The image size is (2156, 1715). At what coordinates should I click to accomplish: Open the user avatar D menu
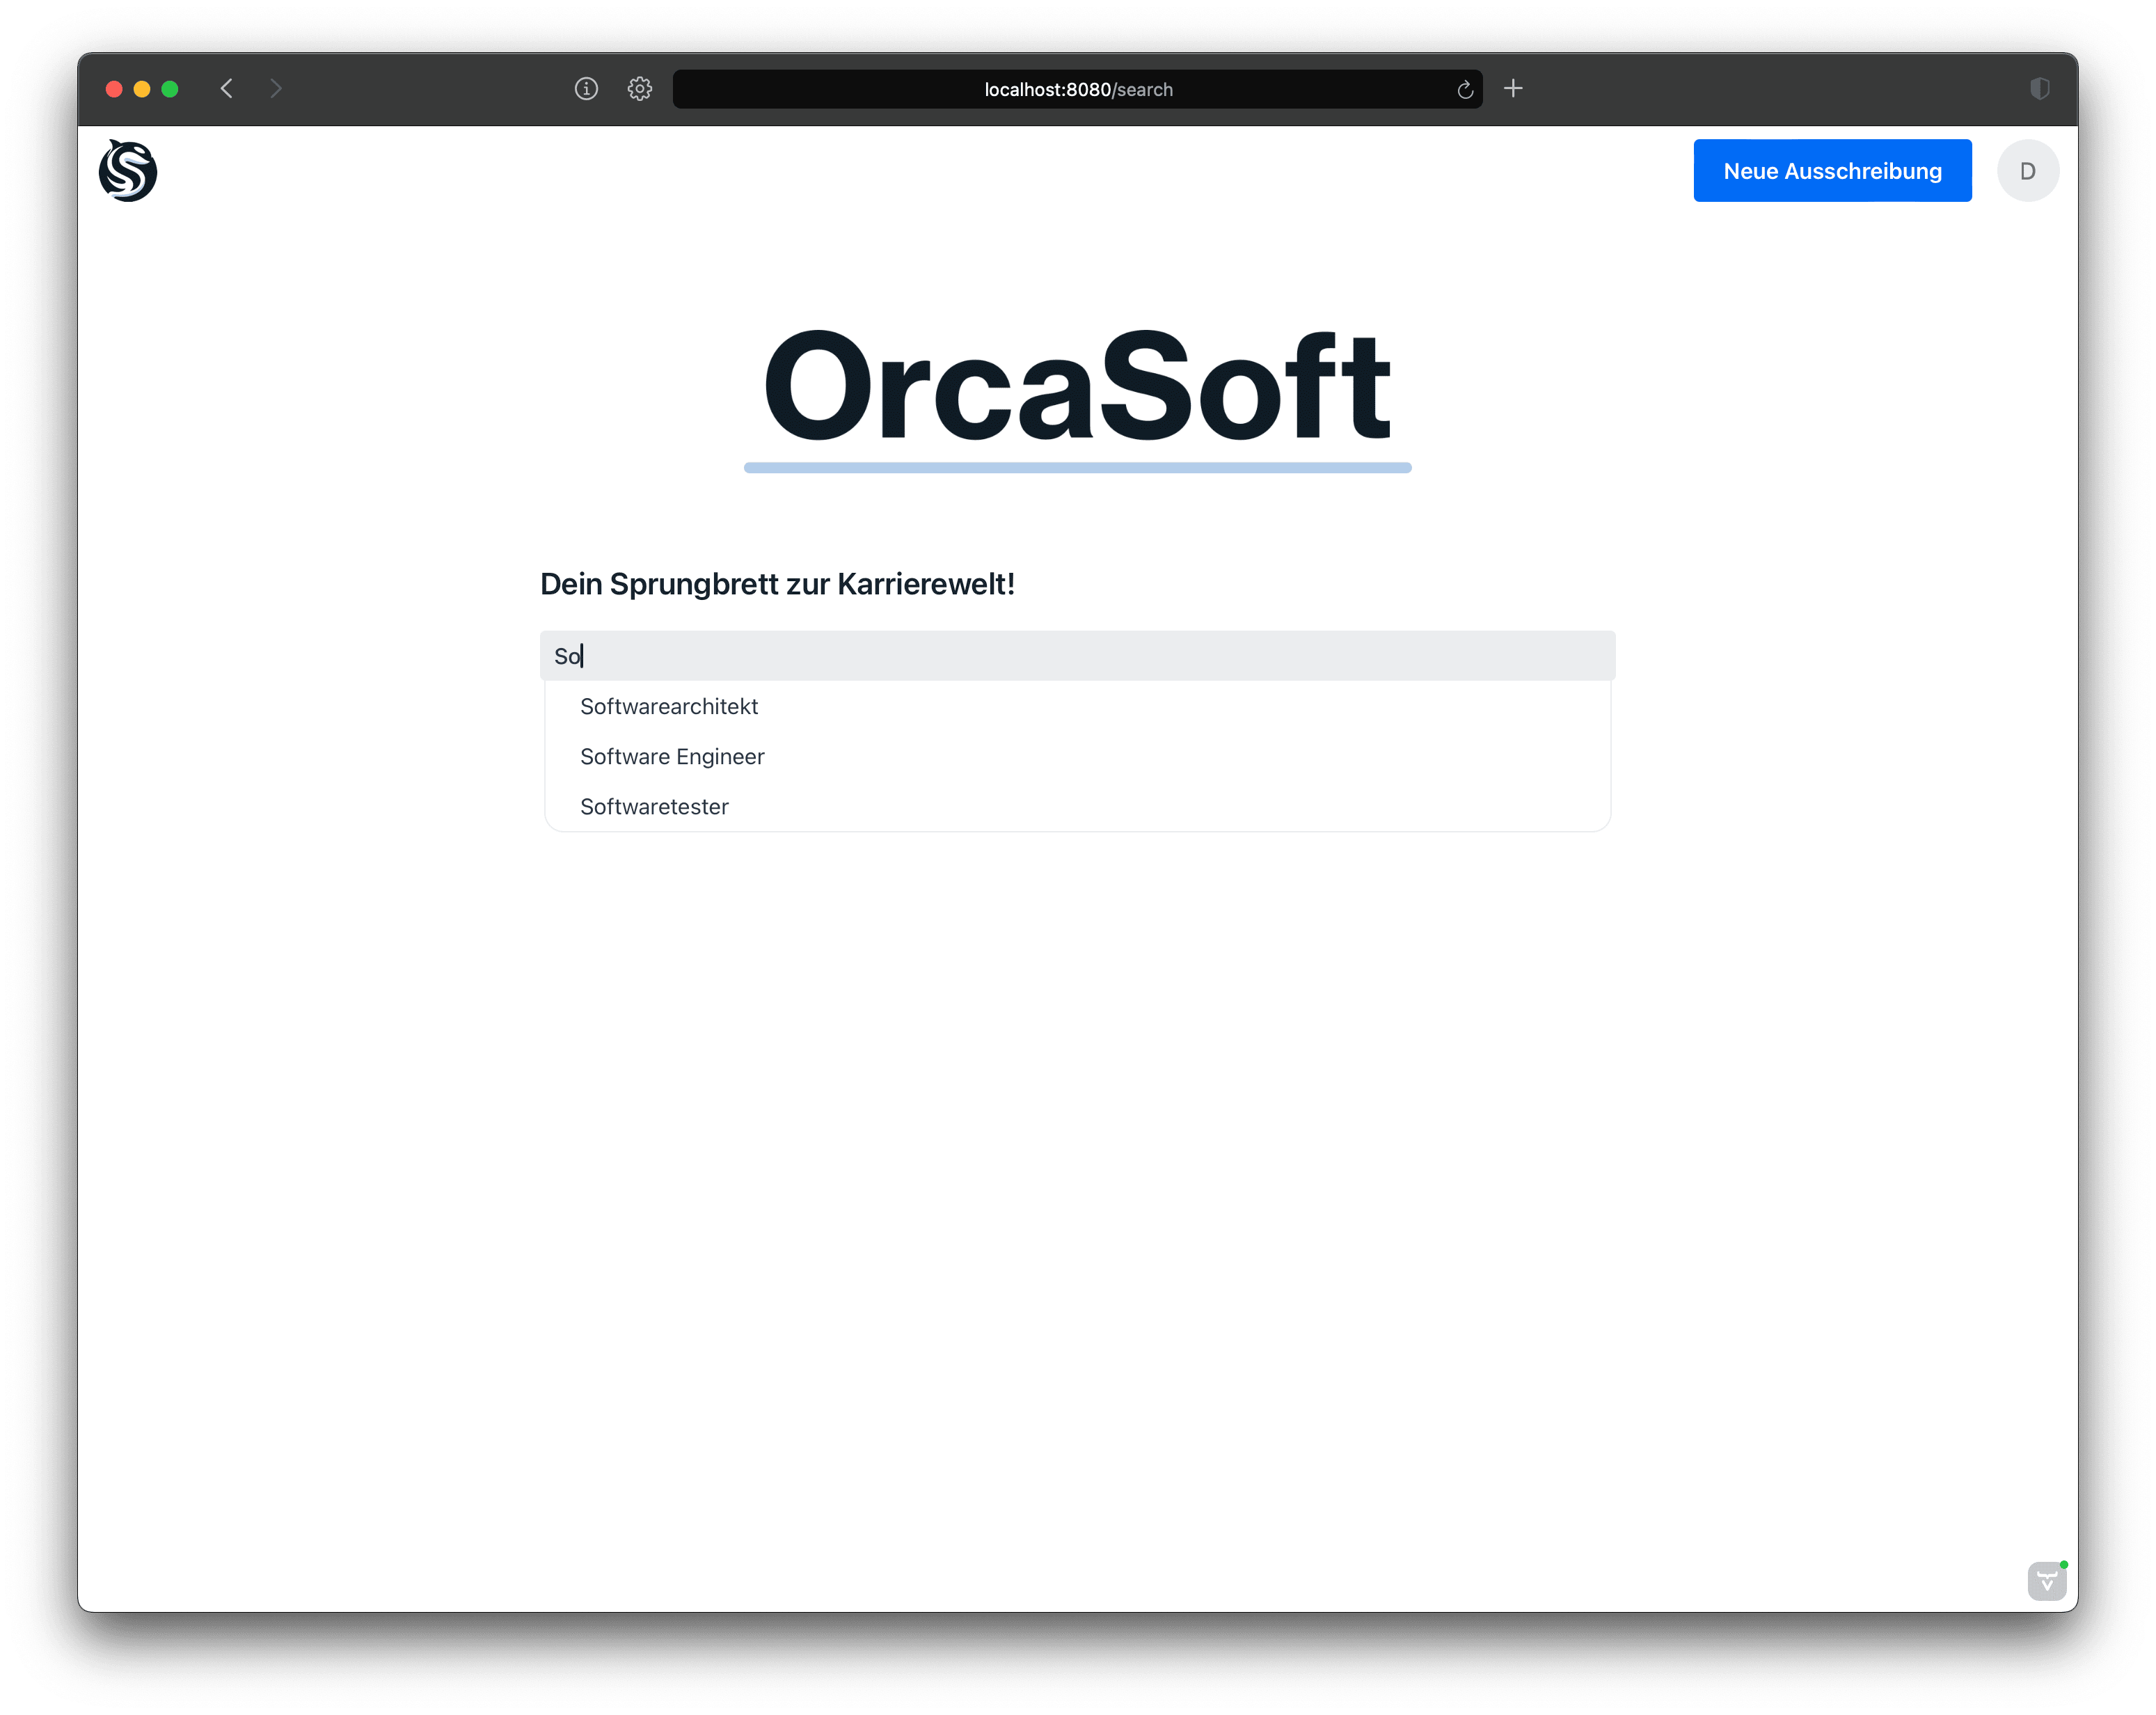[2027, 171]
